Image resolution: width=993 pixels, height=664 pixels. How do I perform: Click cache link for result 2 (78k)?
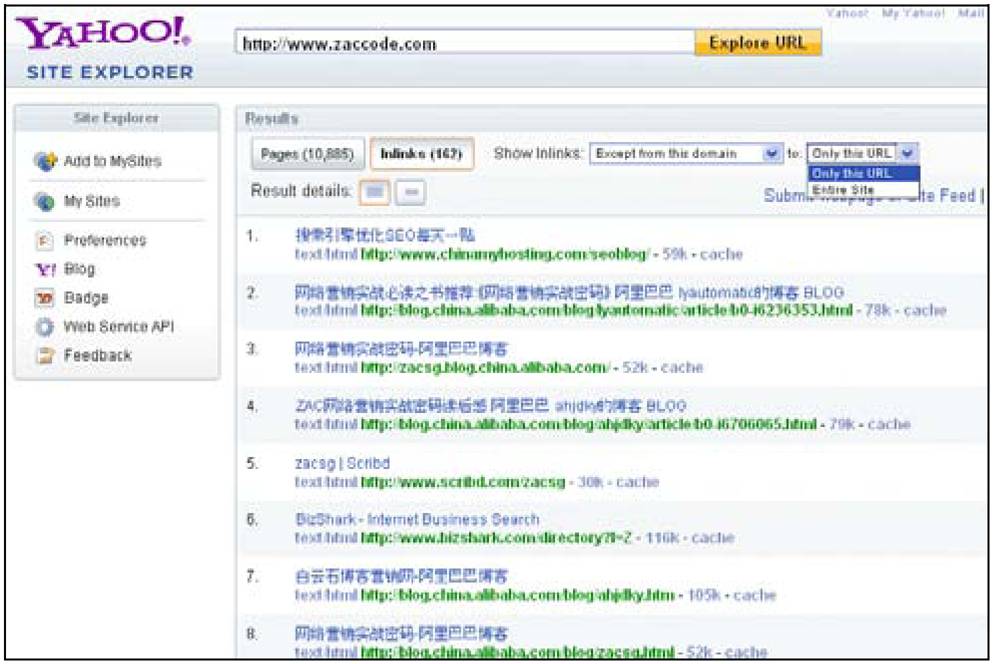point(925,310)
